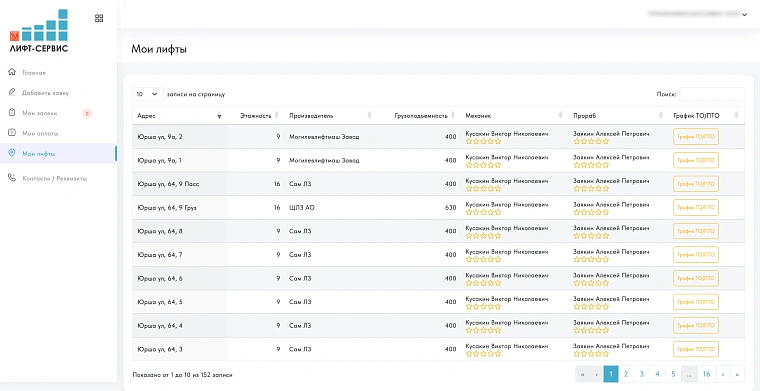The height and width of the screenshot is (391, 760).
Task: Give mechanic first star in the Юрша ул, 64, 8 row
Action: coord(469,236)
